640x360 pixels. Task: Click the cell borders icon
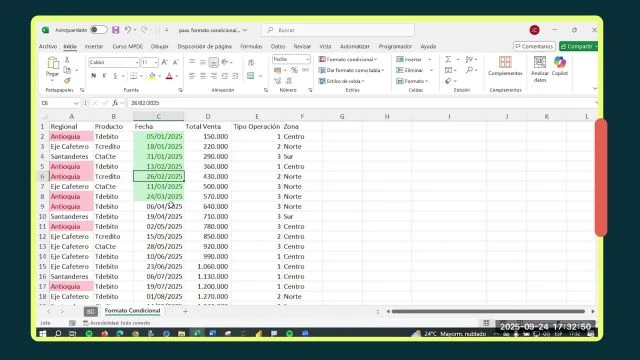click(133, 76)
